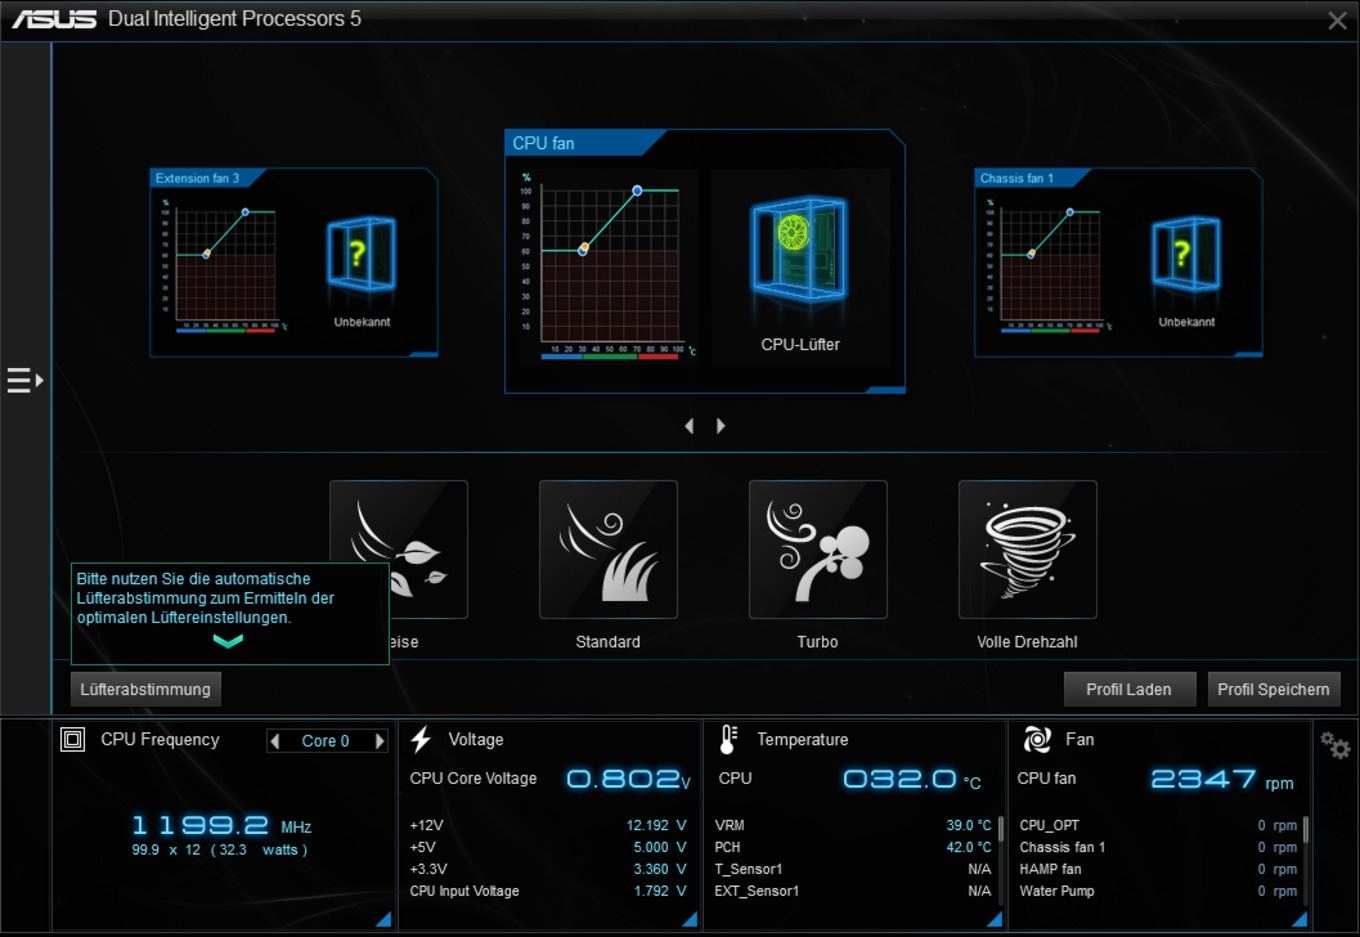The width and height of the screenshot is (1360, 937).
Task: Click the Chassis fan 1 header label
Action: [1017, 178]
